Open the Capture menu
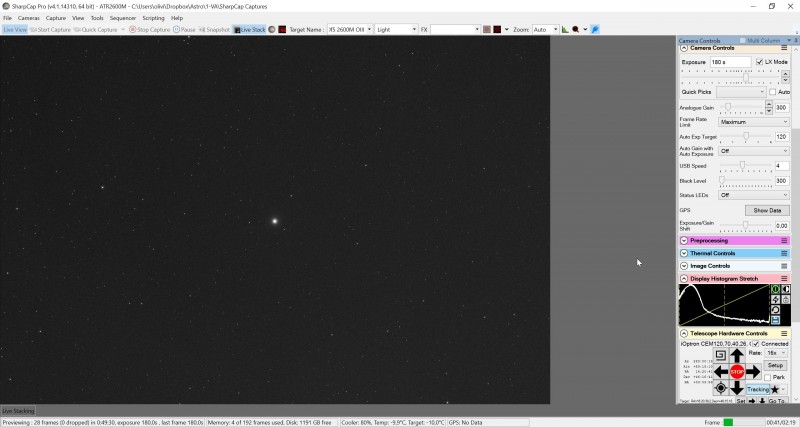 56,18
